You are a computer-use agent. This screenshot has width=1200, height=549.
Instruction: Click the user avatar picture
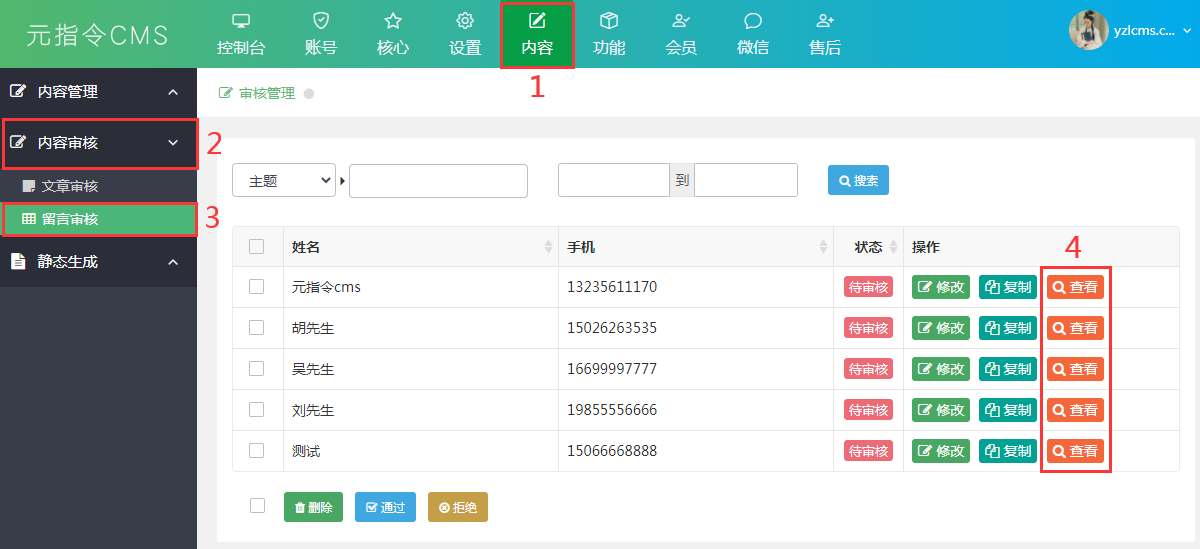pos(1088,30)
